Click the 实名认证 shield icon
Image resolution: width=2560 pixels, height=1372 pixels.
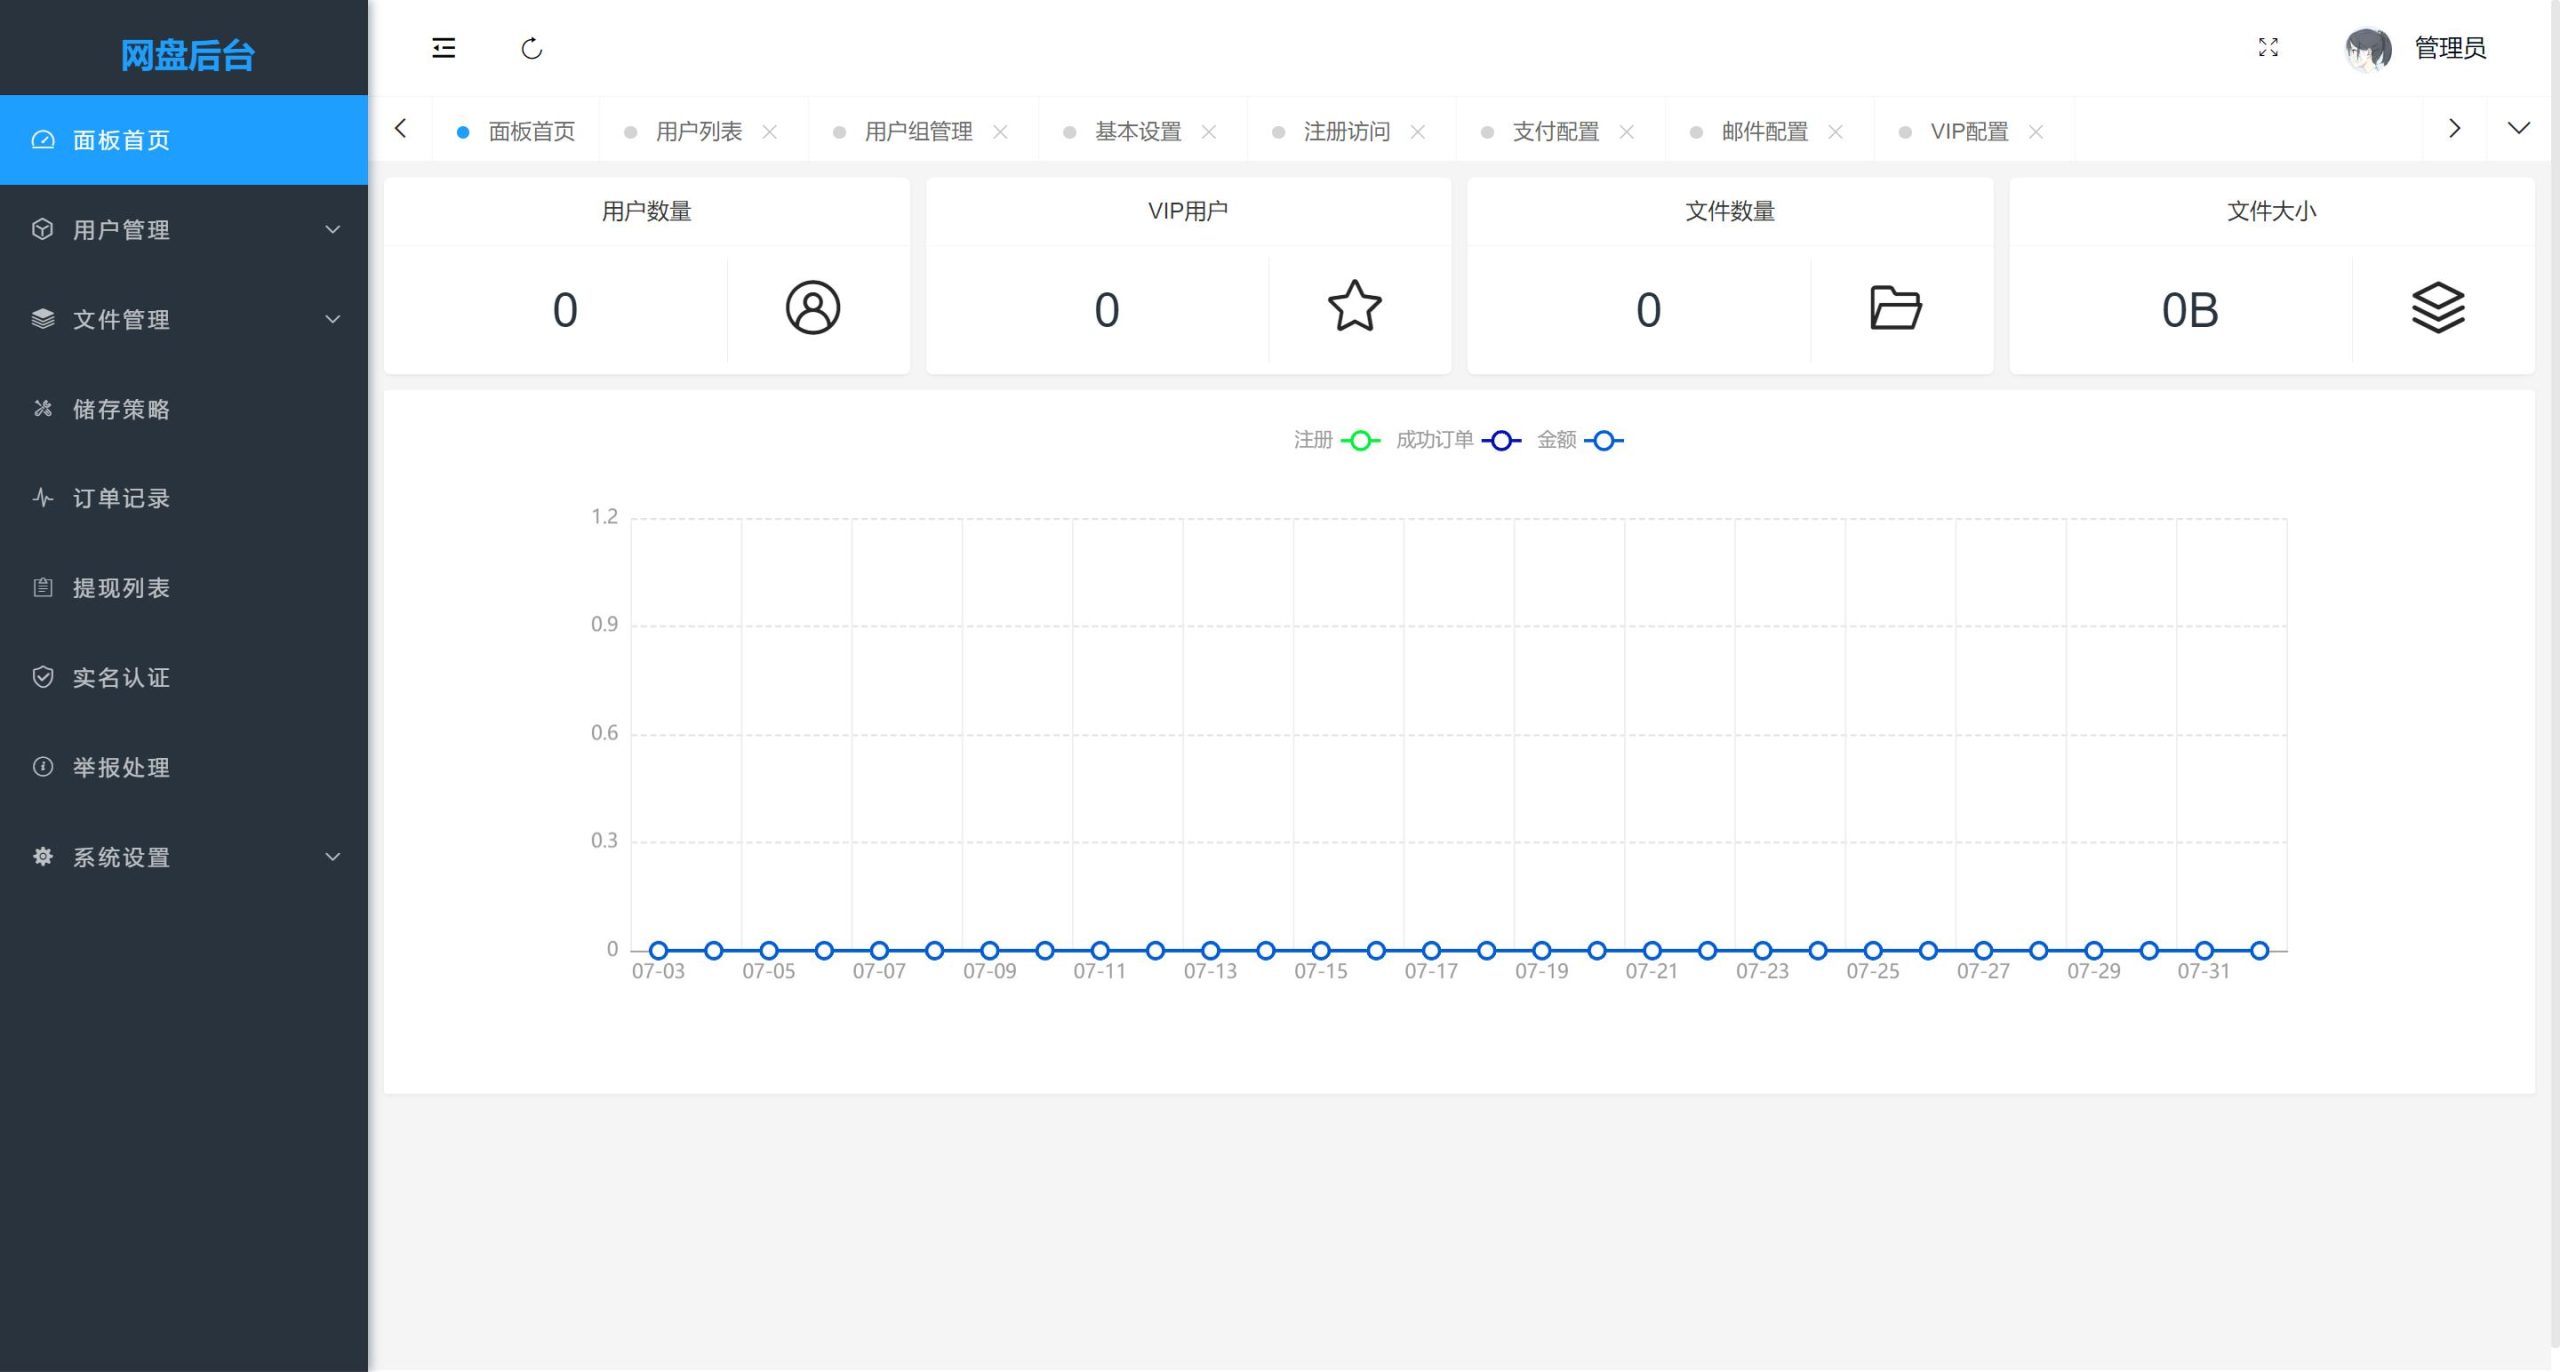point(42,677)
